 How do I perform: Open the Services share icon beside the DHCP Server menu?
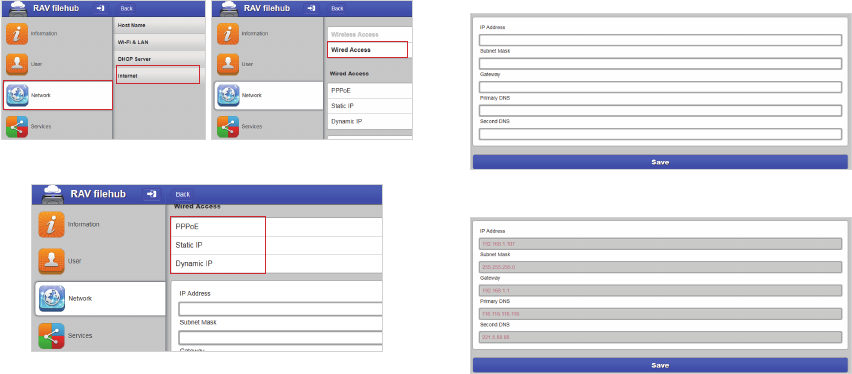click(16, 126)
